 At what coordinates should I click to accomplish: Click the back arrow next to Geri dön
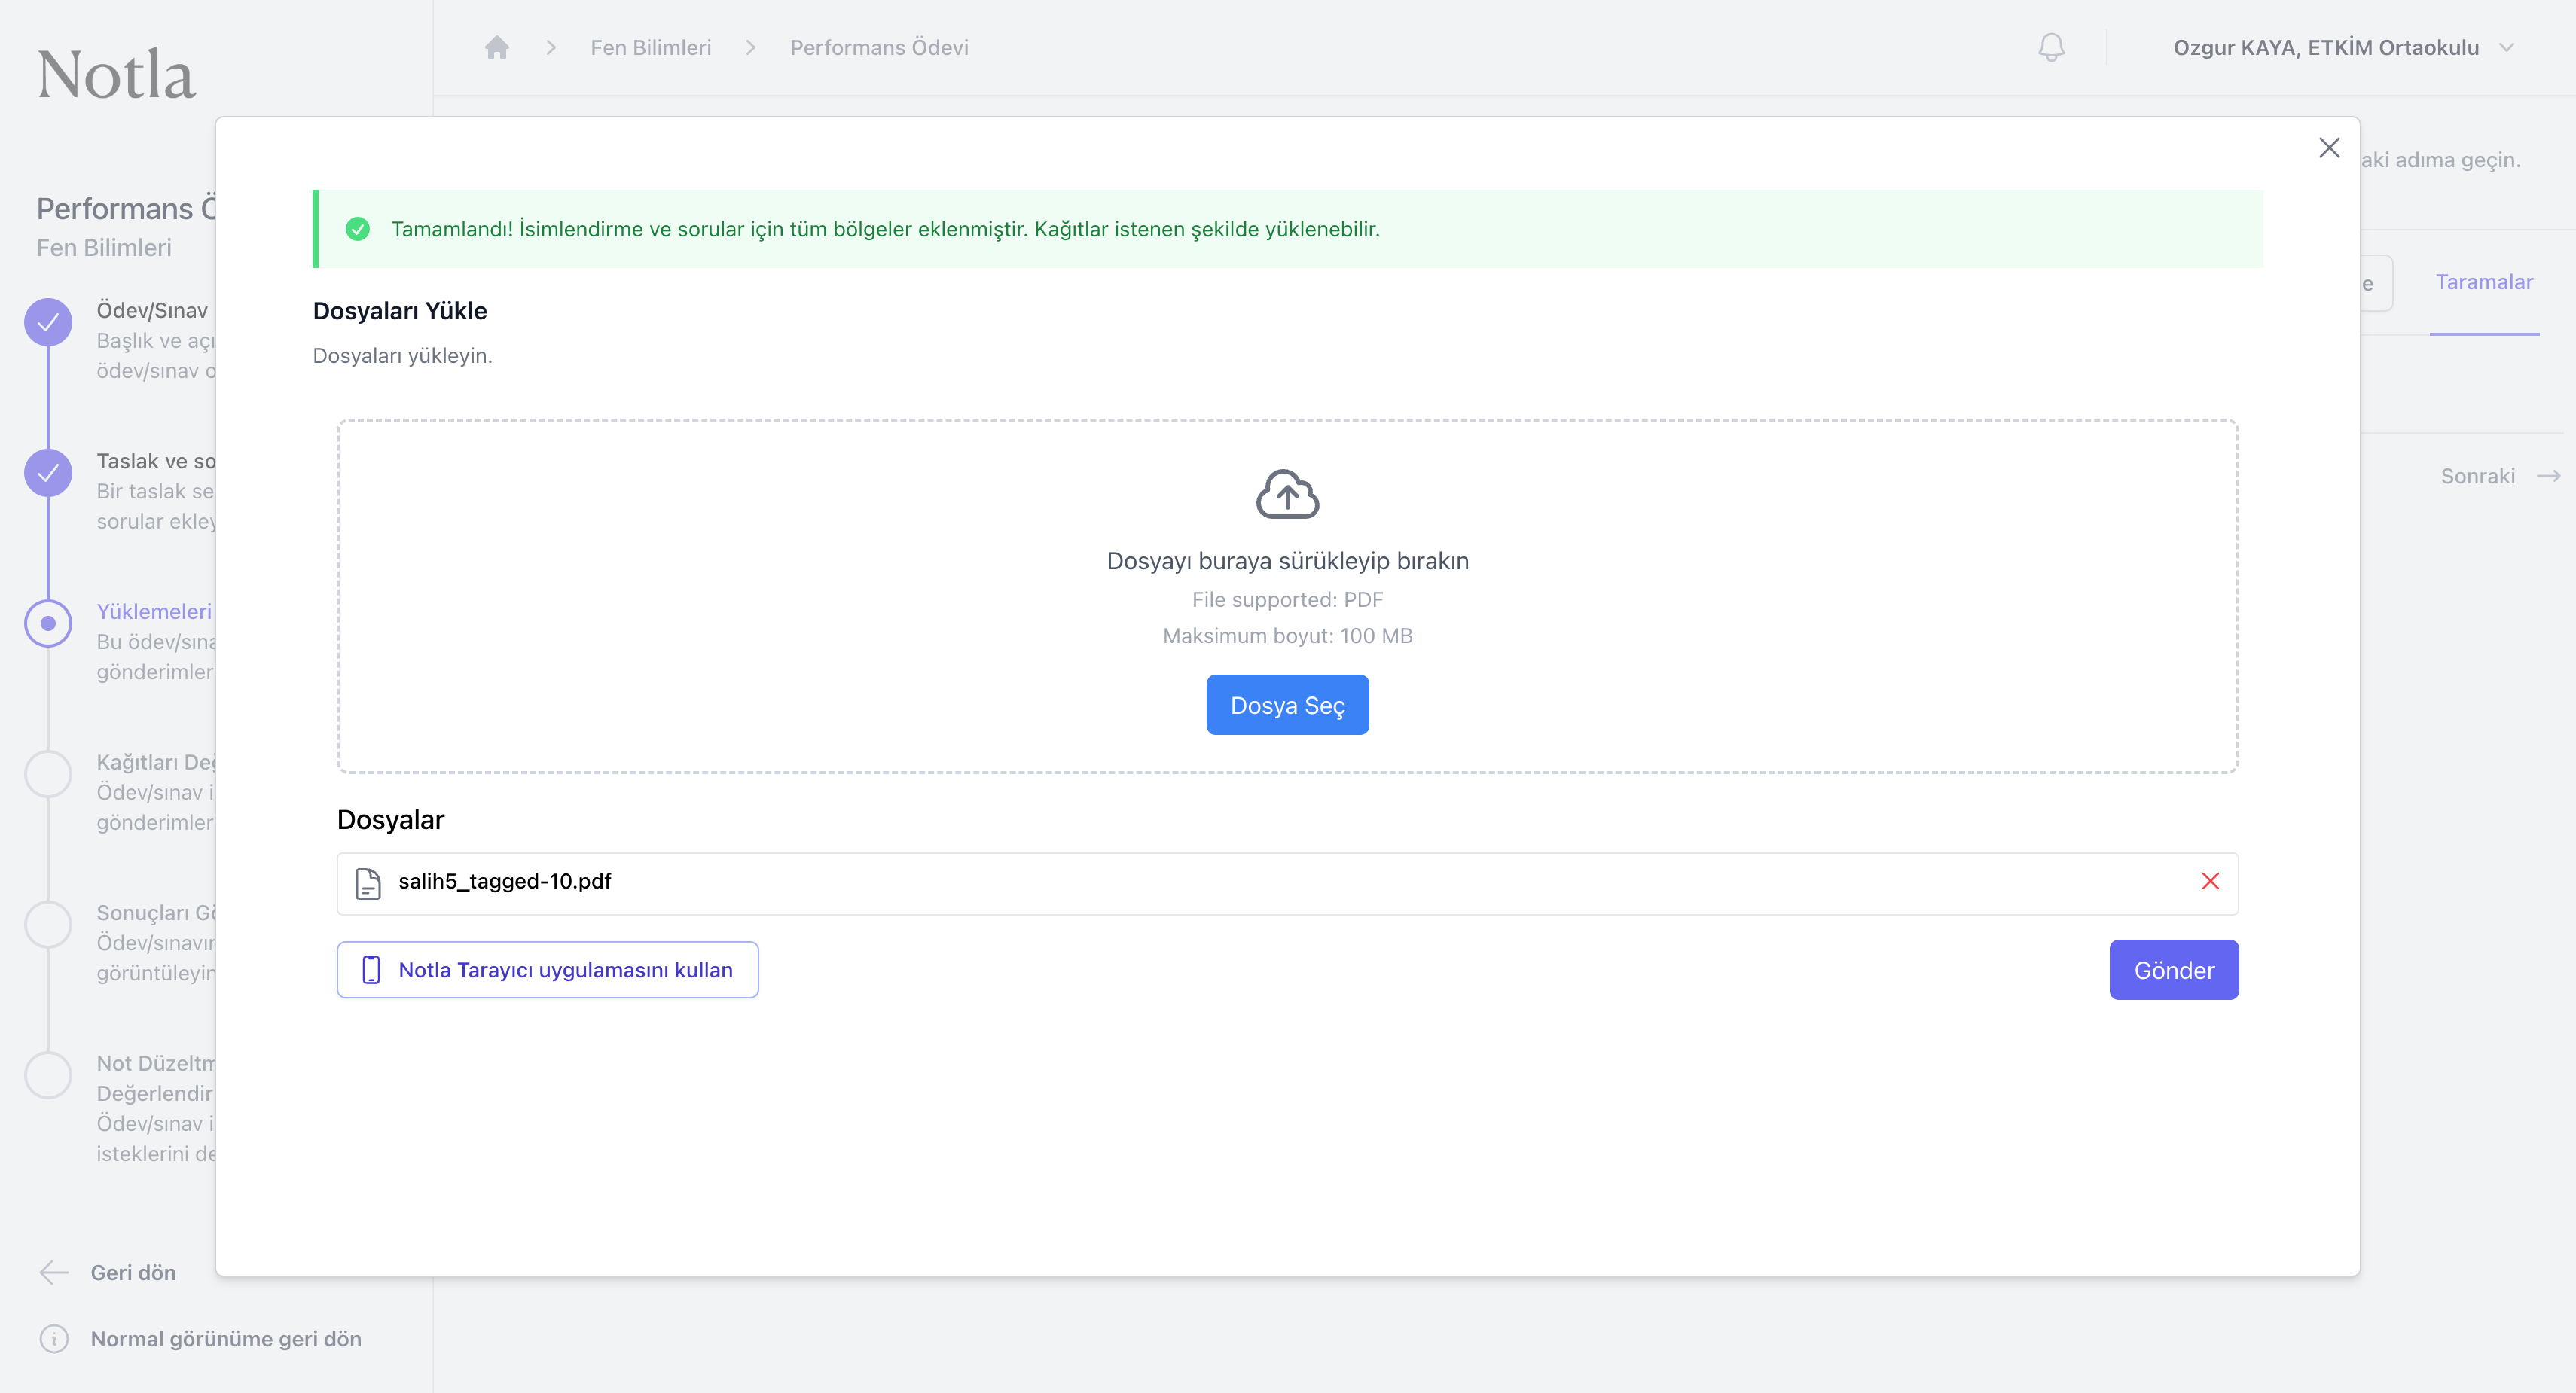tap(54, 1272)
